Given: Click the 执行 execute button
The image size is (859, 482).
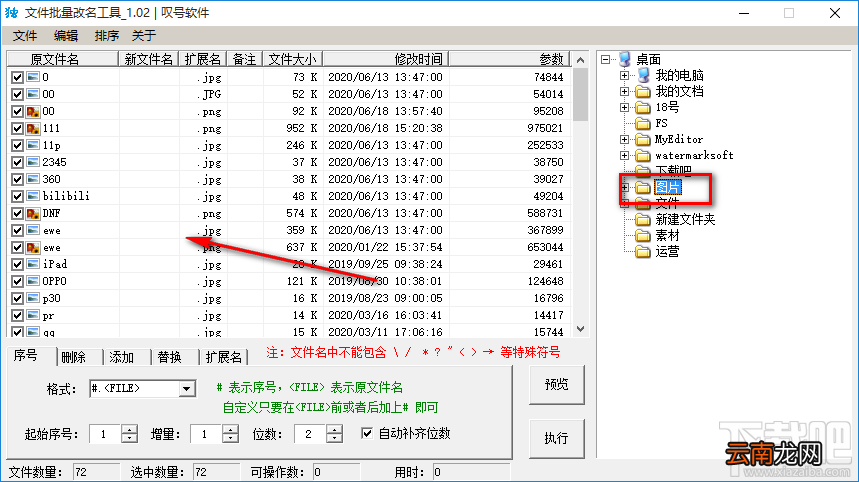Looking at the screenshot, I should click(x=557, y=438).
